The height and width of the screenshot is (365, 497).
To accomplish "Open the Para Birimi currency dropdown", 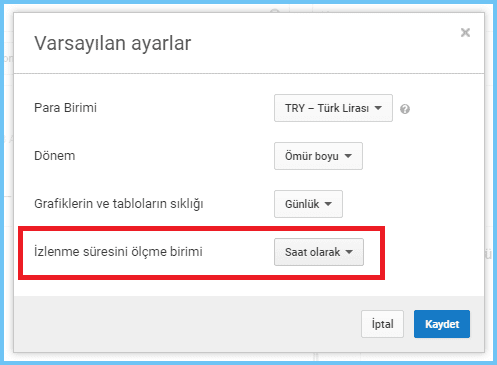I will click(333, 108).
